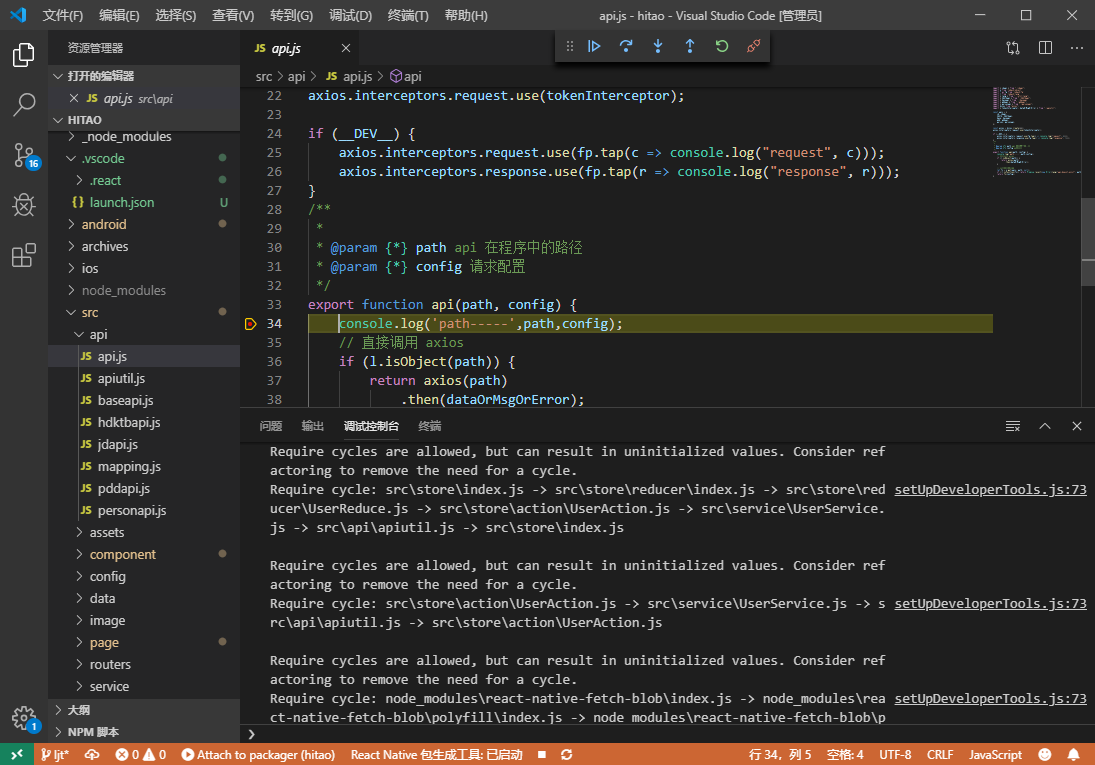1095x765 pixels.
Task: Open setUpDeveloperTools.js:73 link
Action: coord(989,489)
